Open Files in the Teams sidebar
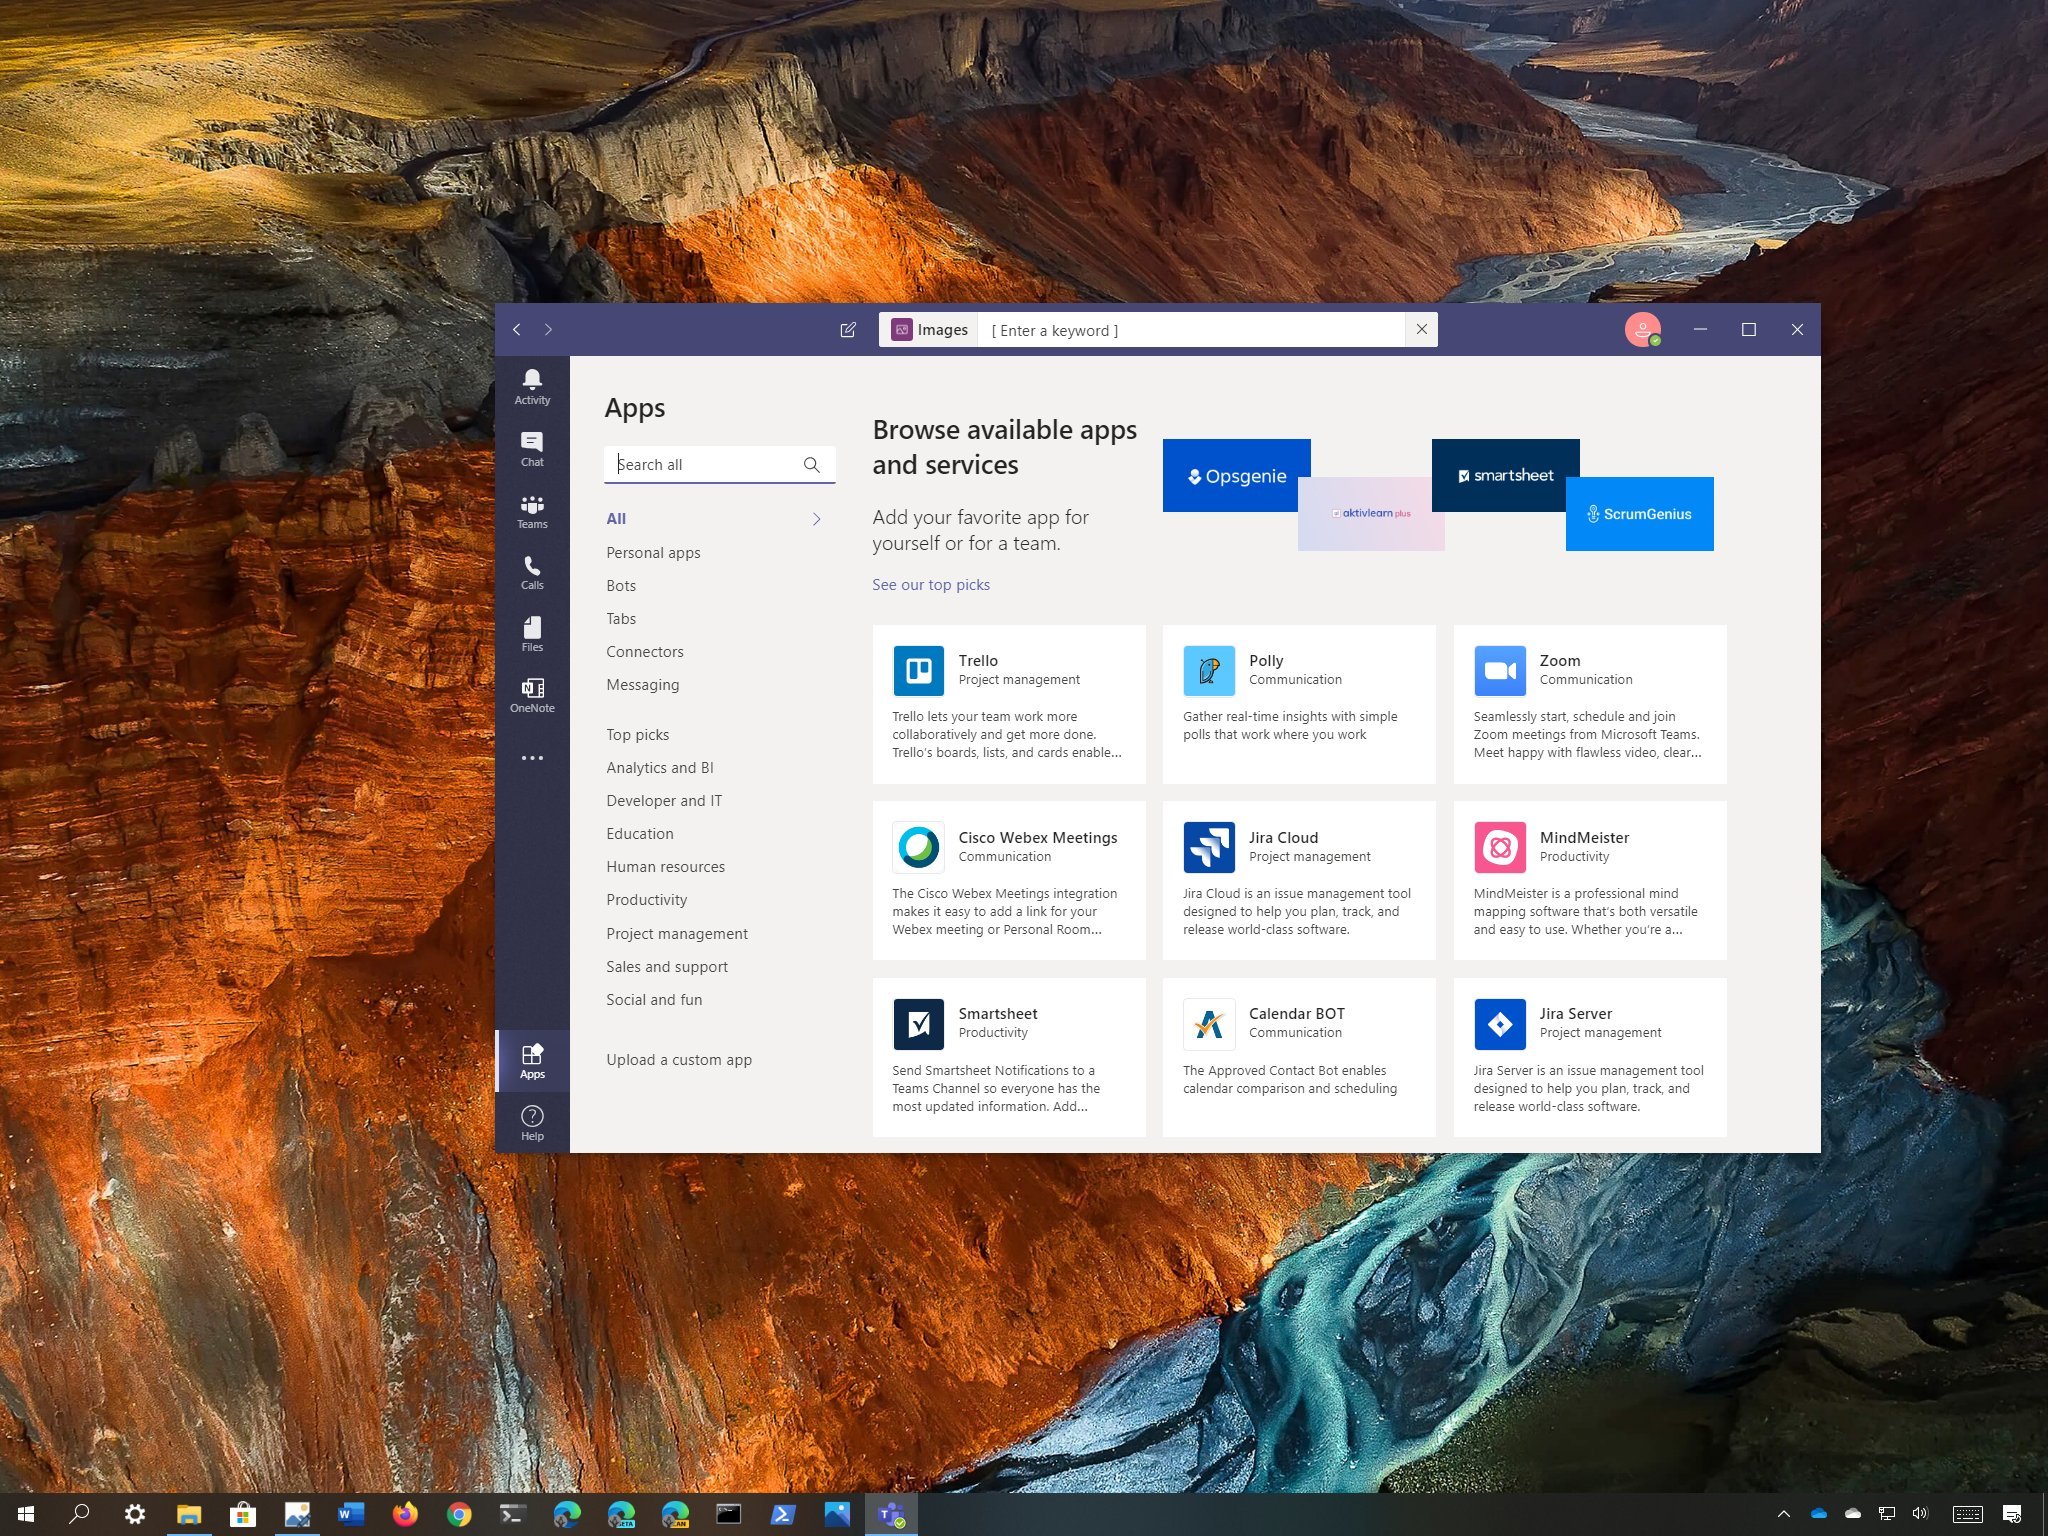 click(x=532, y=634)
